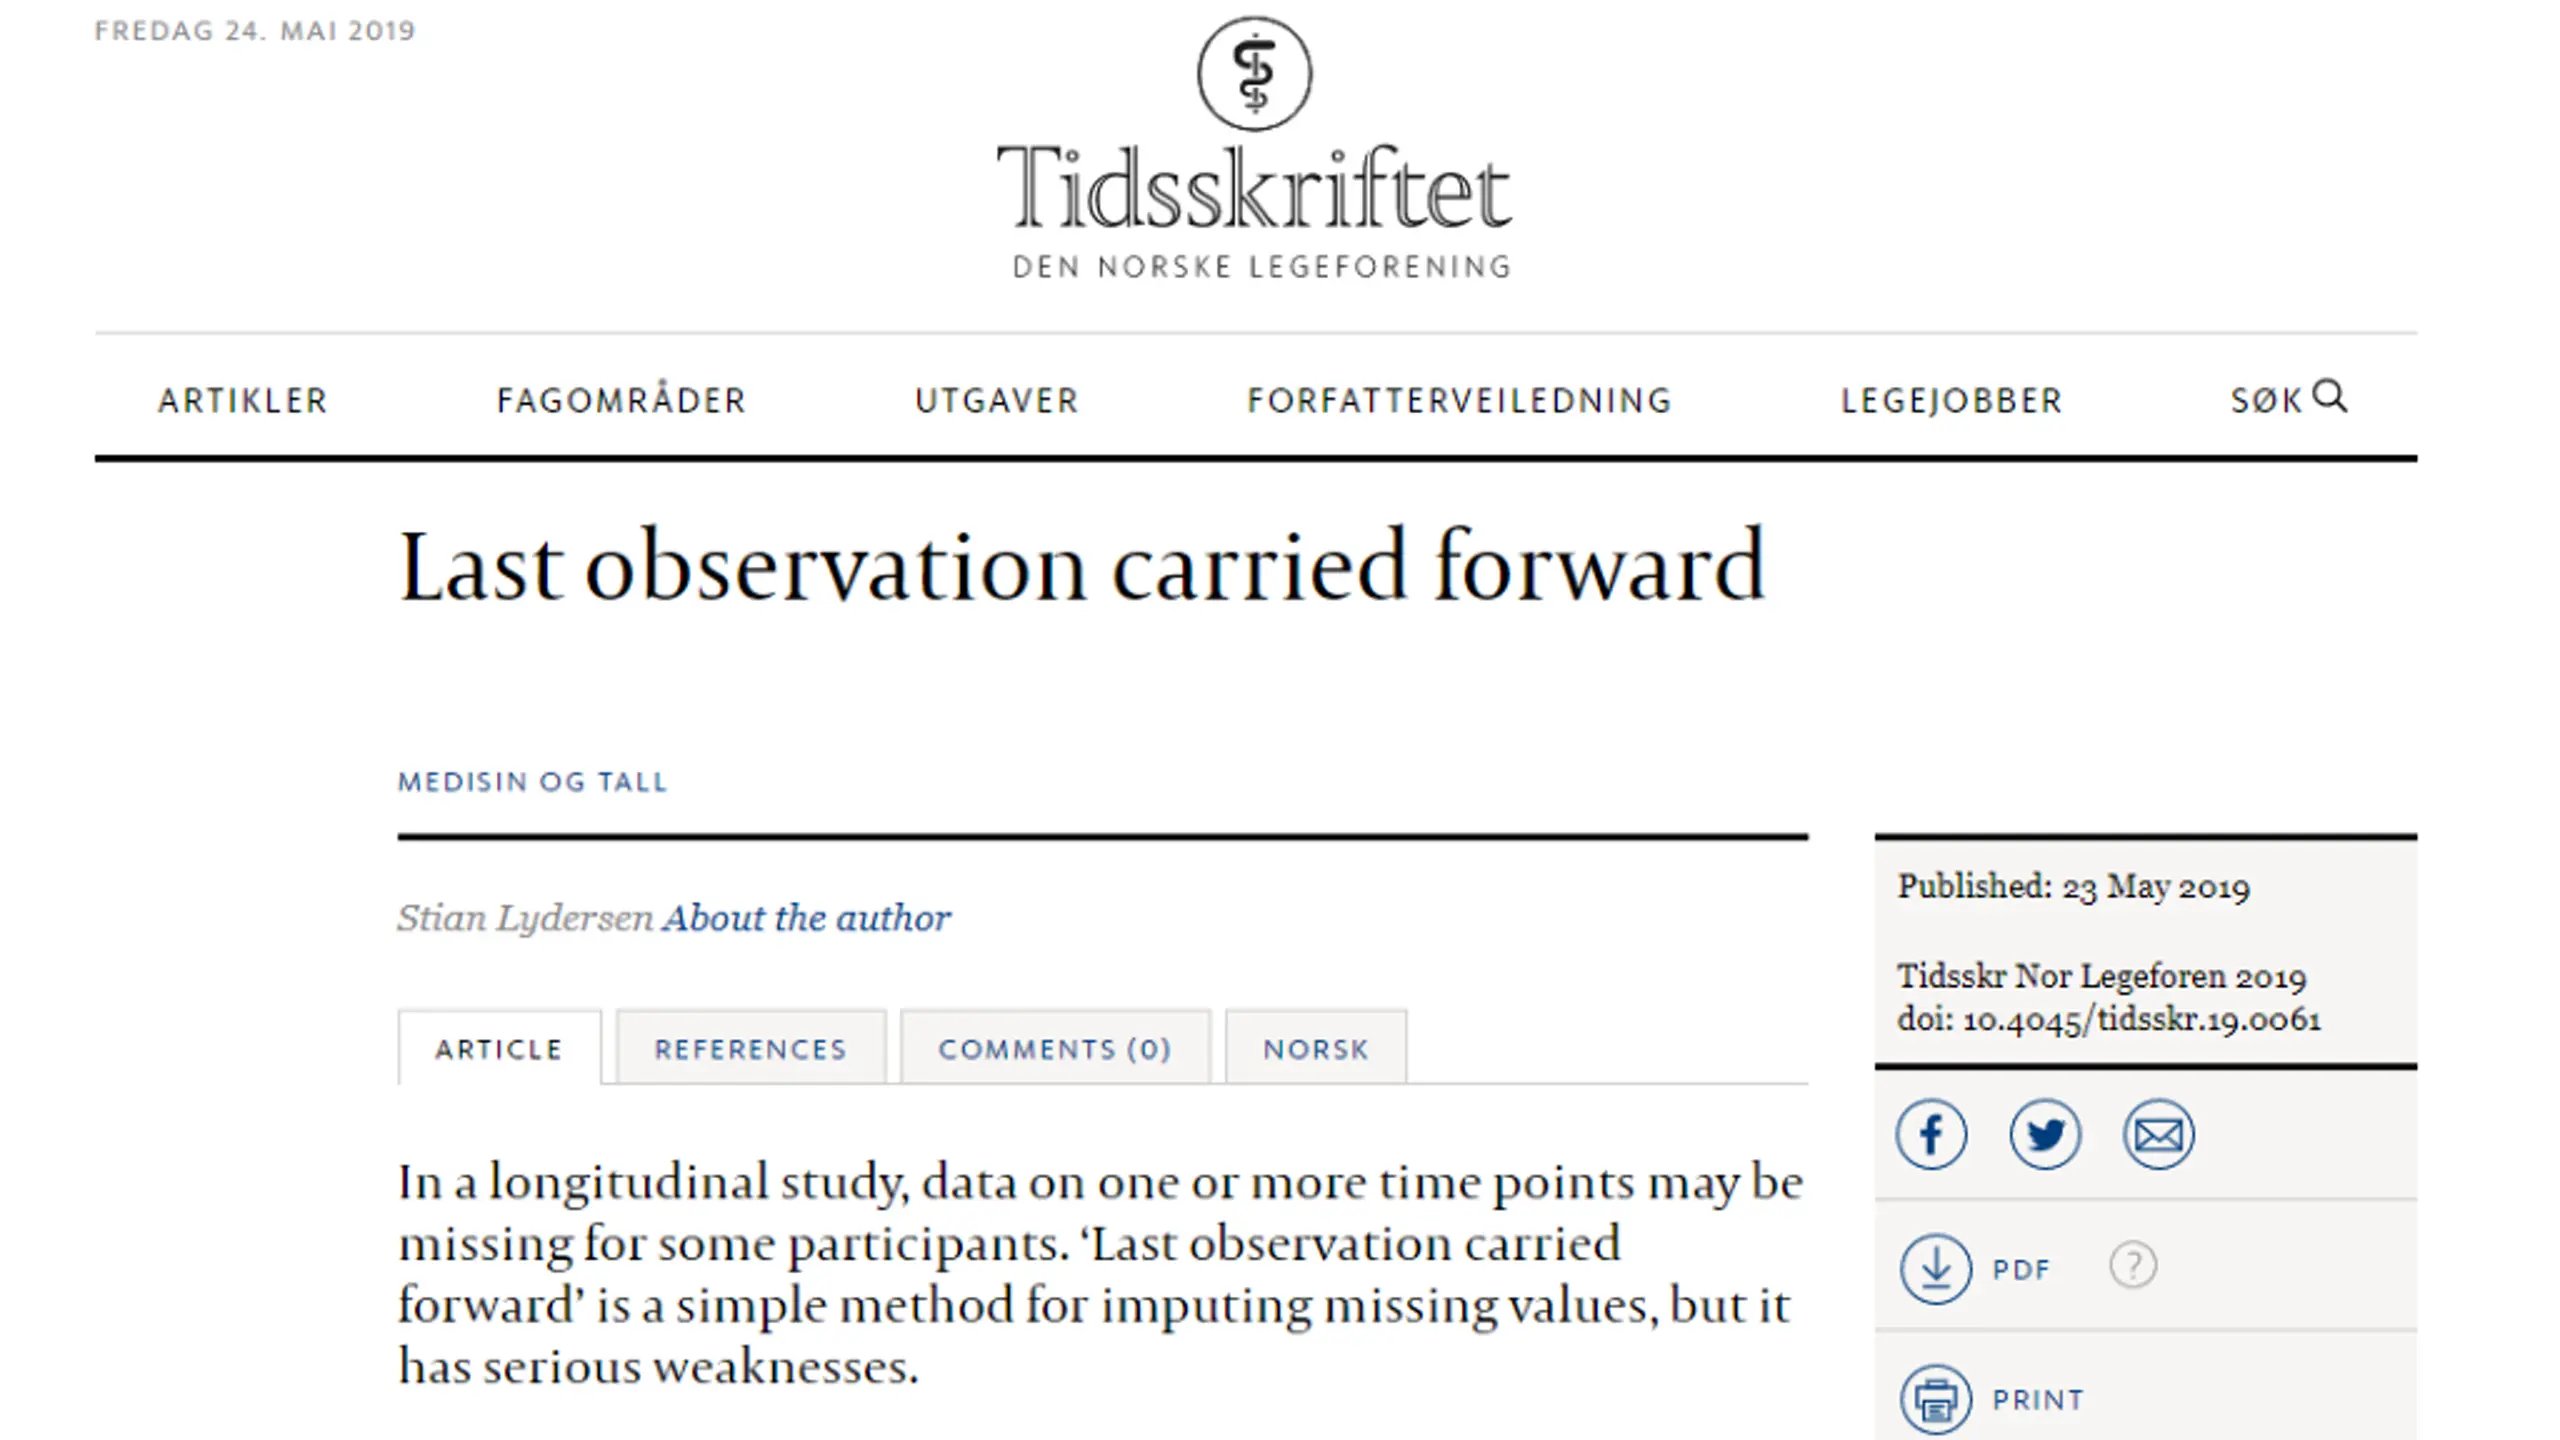Select the Article tab
Image resolution: width=2560 pixels, height=1440 pixels.
coord(499,1048)
